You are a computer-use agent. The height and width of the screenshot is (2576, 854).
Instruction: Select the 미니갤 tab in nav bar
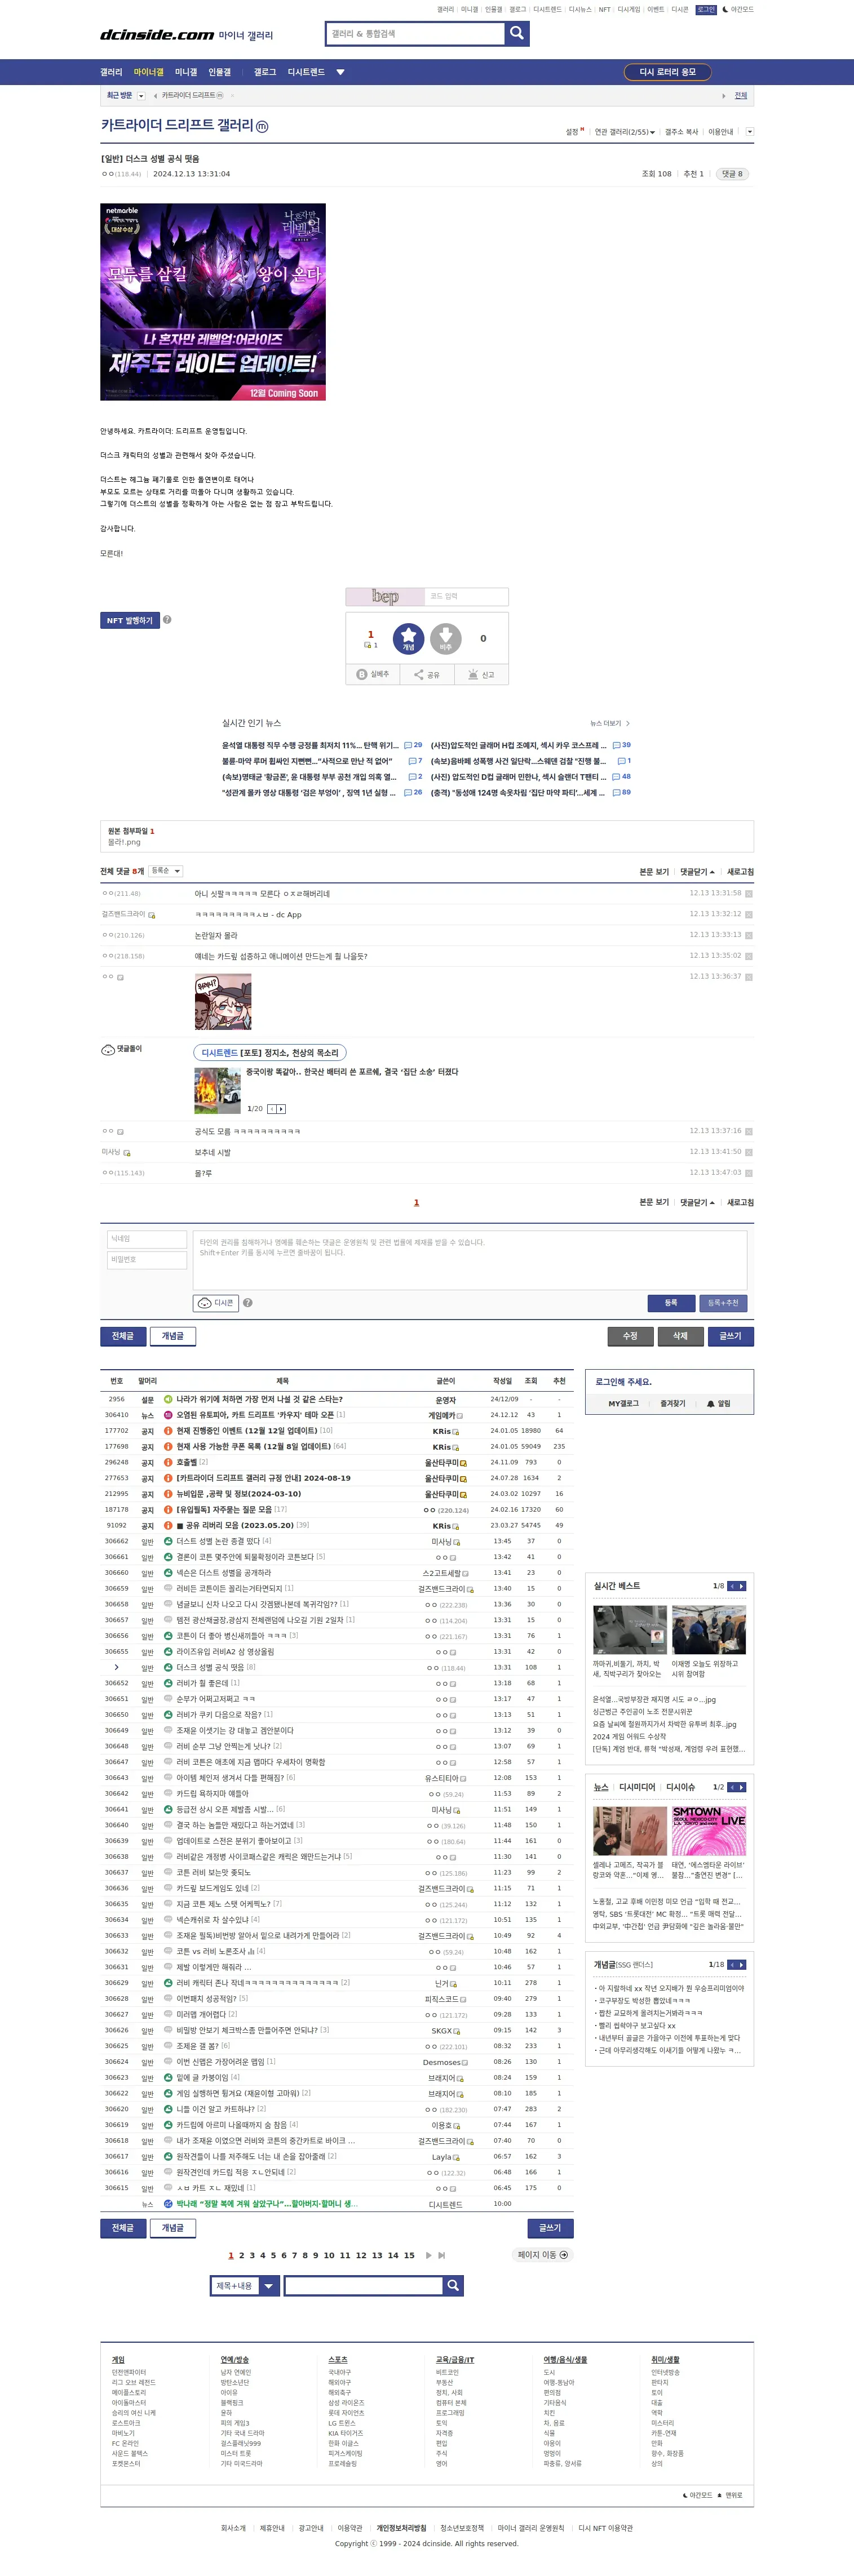click(x=186, y=72)
